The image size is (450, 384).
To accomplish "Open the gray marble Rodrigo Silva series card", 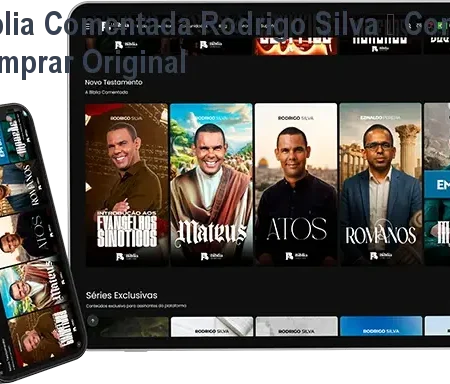I will (x=297, y=326).
